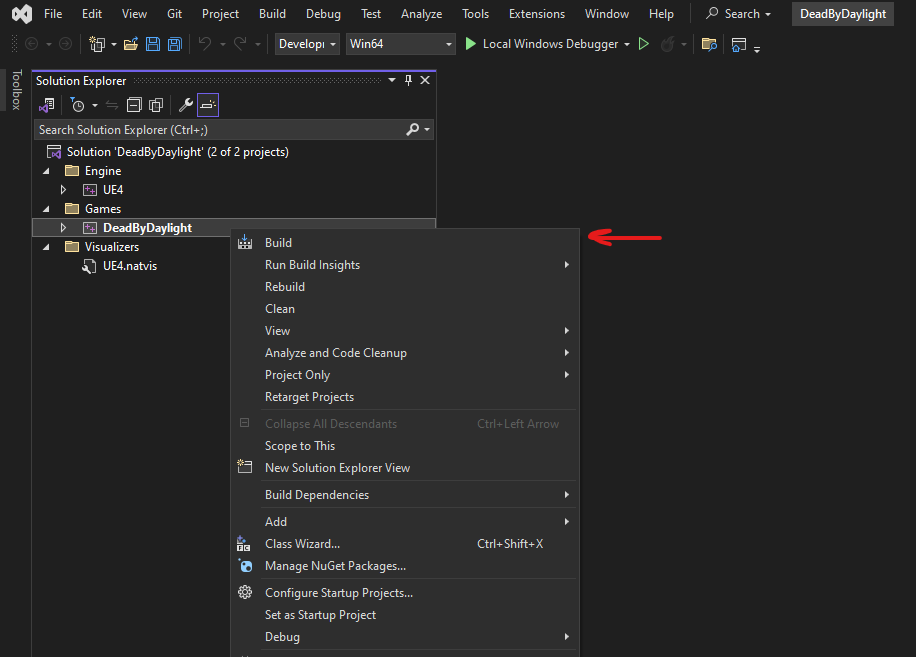
Task: Collapse the Engine folder
Action: 44,170
